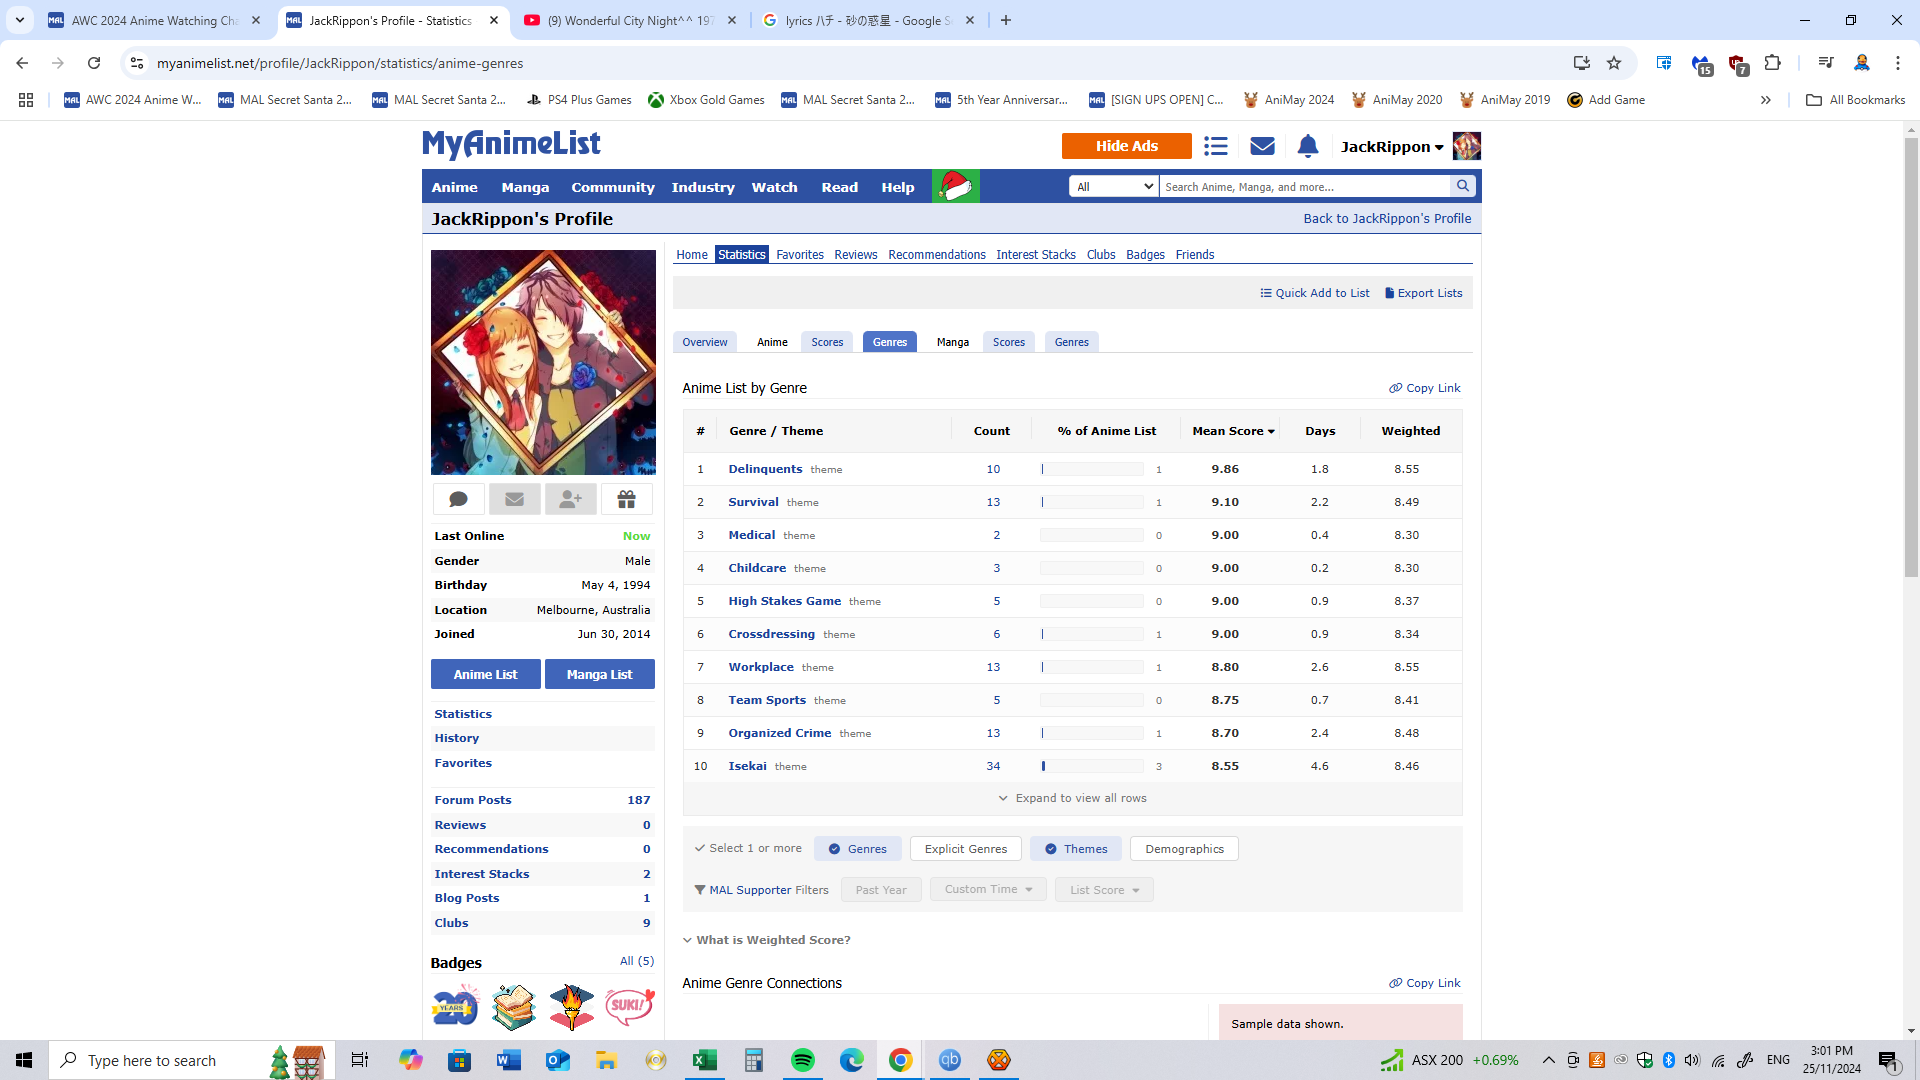This screenshot has height=1080, width=1920.
Task: Click the Santa hat seasonal icon
Action: tap(955, 186)
